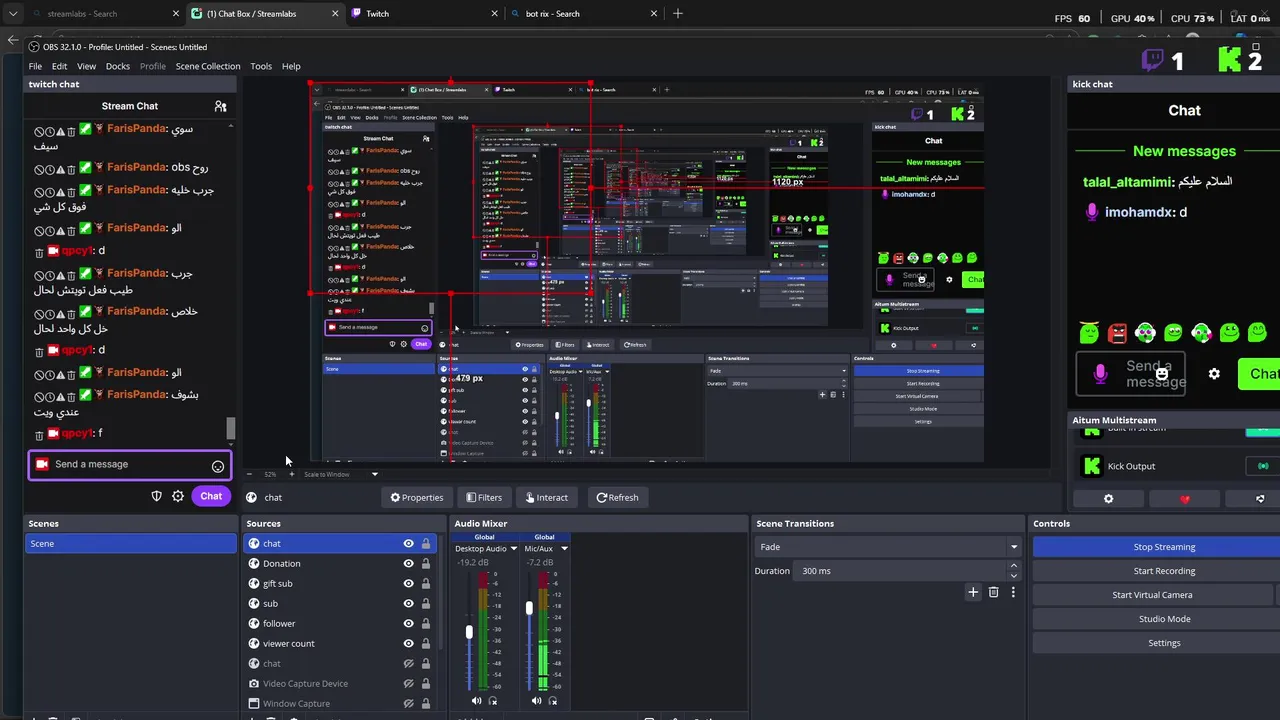Viewport: 1280px width, 720px height.
Task: Show the Window Capture source
Action: (408, 704)
